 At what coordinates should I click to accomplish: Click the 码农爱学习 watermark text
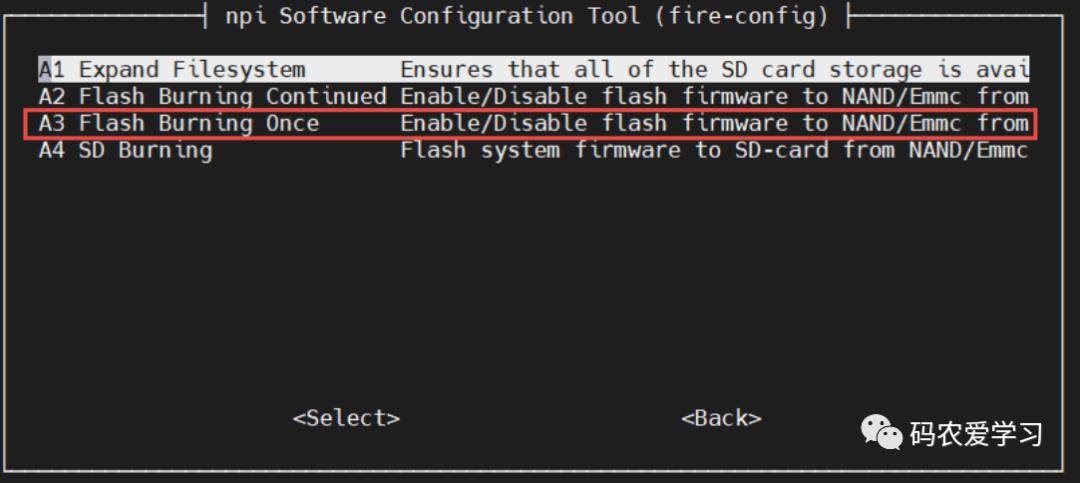pyautogui.click(x=976, y=434)
